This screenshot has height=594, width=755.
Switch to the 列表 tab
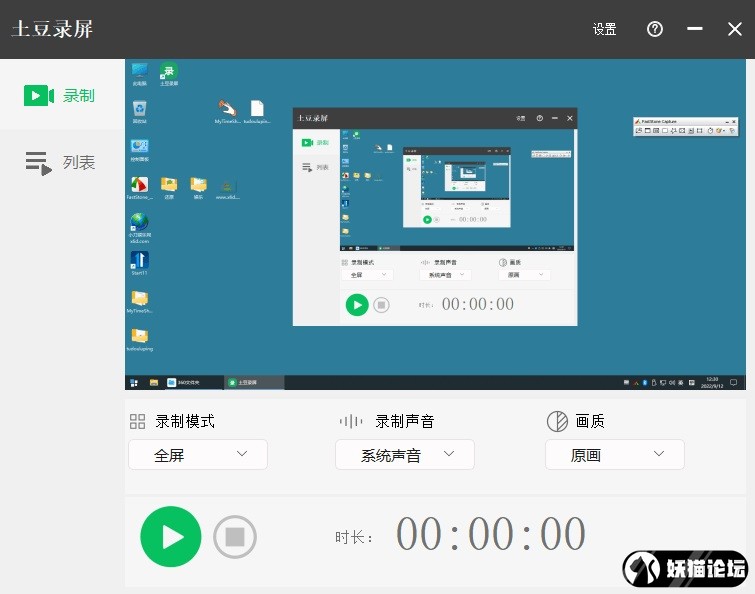click(59, 163)
